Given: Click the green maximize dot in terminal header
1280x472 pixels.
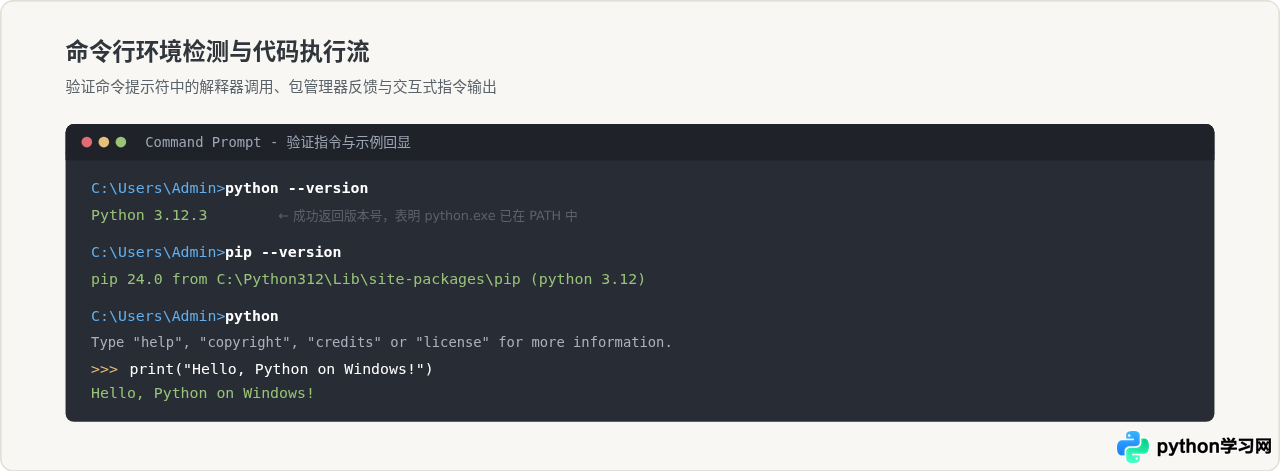Looking at the screenshot, I should pos(121,142).
